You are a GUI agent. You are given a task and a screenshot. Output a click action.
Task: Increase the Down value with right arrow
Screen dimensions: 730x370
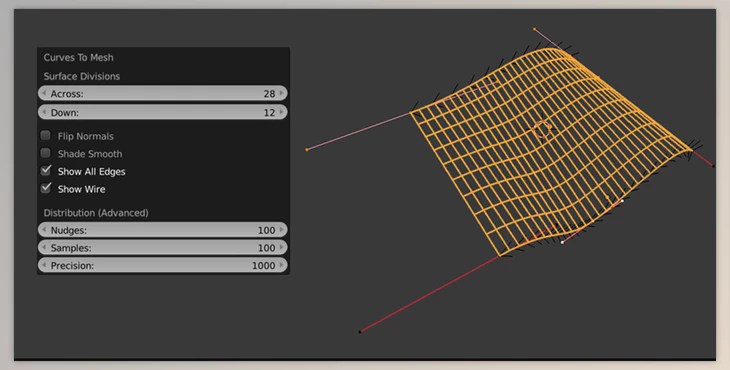click(281, 112)
